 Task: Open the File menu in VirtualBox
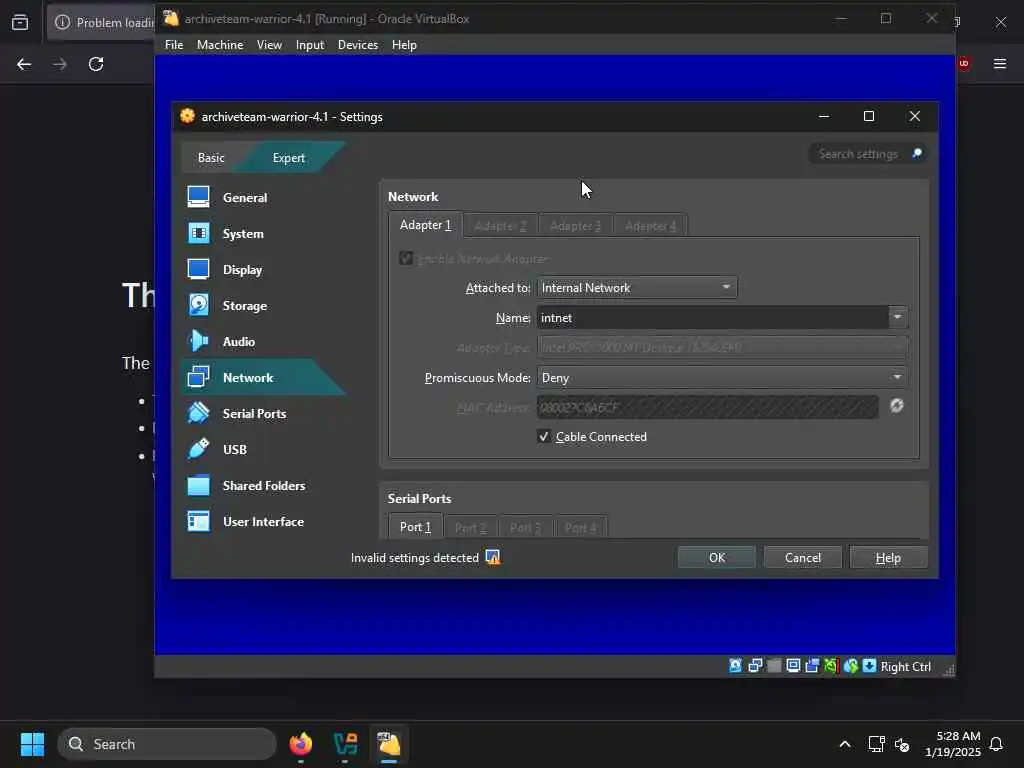coord(174,44)
